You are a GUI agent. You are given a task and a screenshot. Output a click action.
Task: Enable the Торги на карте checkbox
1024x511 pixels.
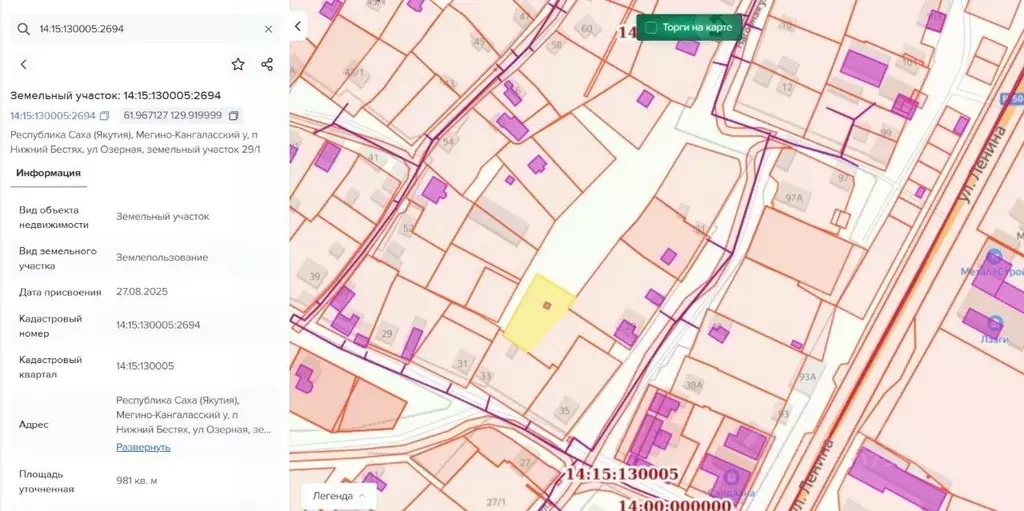point(651,27)
